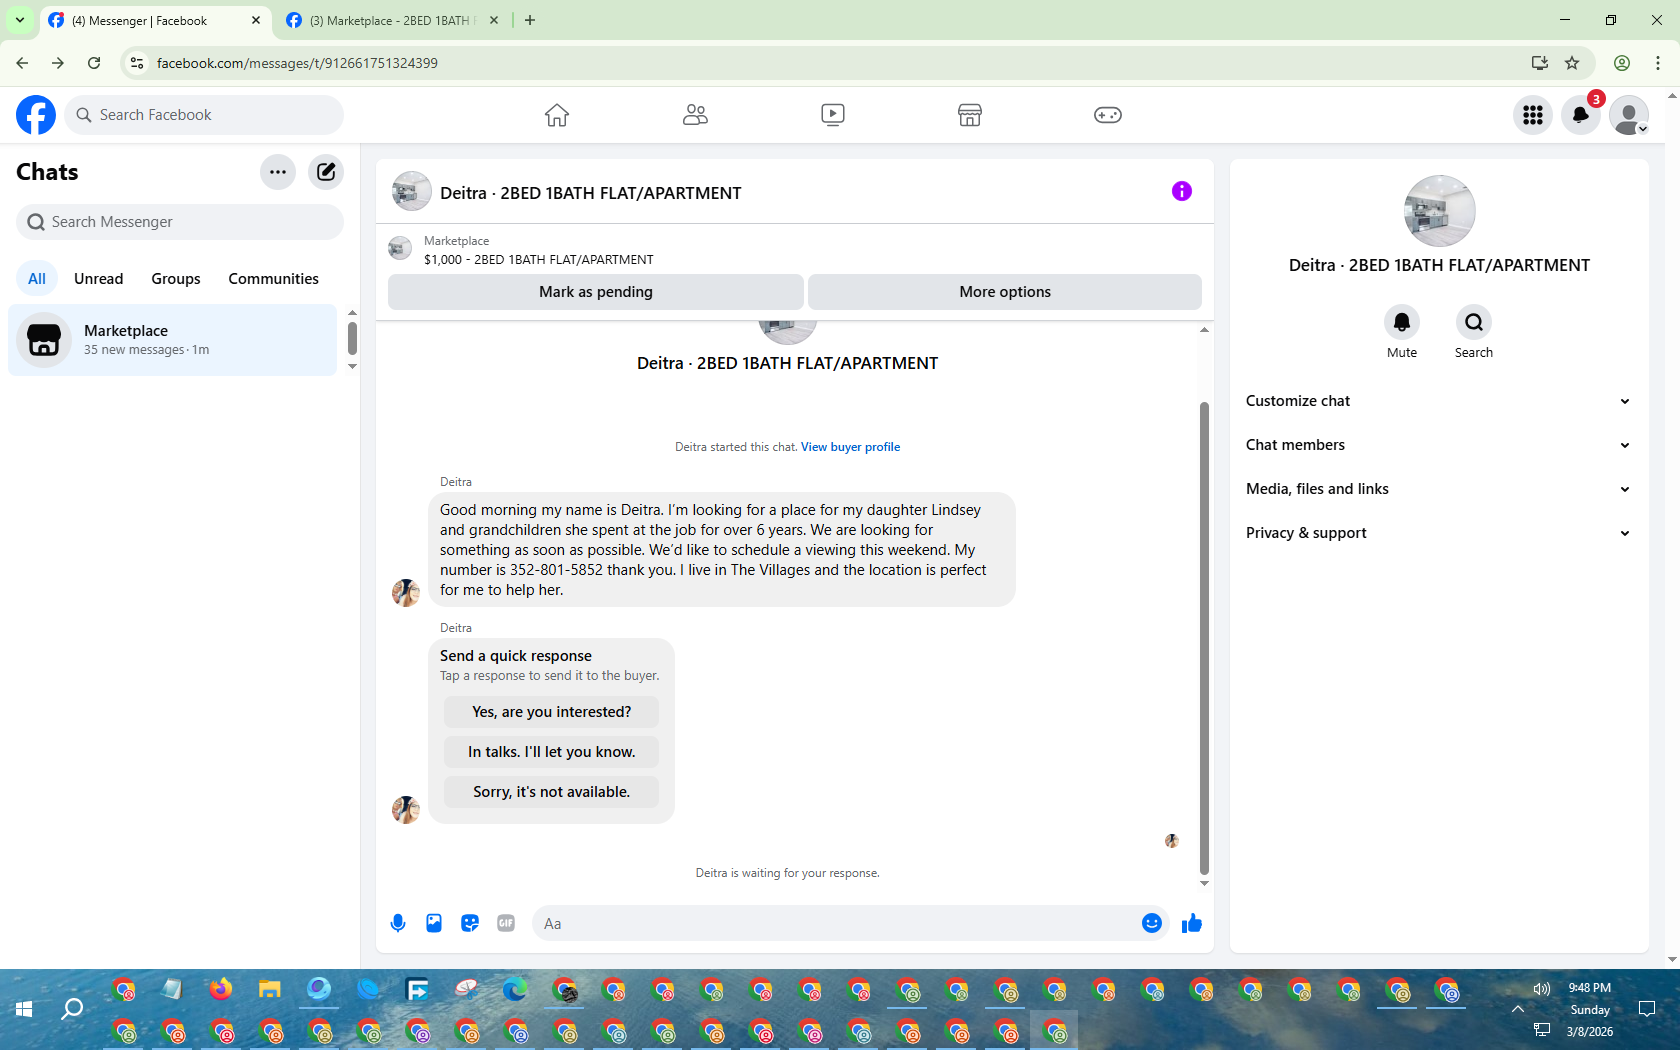The height and width of the screenshot is (1050, 1680).
Task: Click the Search Messenger field
Action: pos(180,222)
